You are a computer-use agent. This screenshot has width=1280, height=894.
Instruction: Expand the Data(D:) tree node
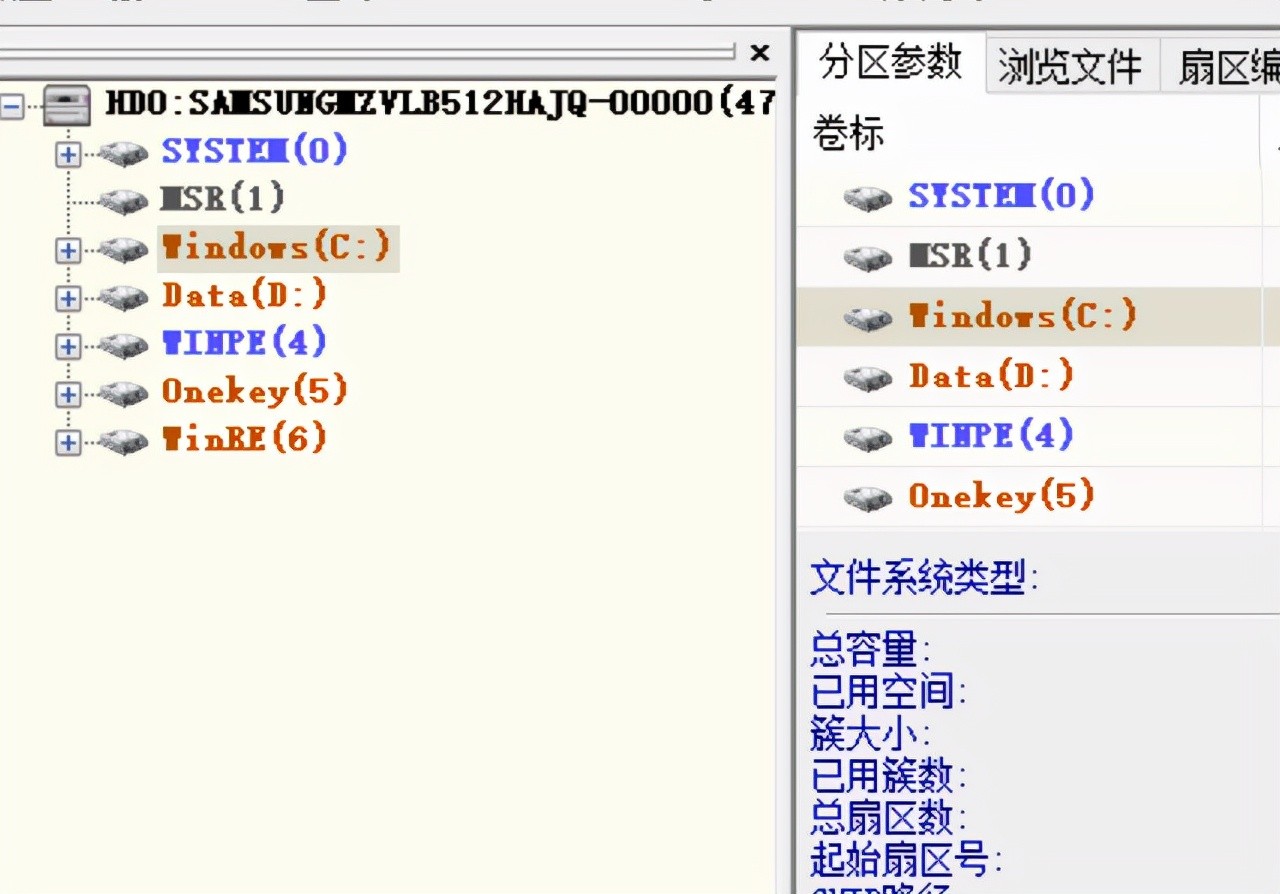click(68, 298)
